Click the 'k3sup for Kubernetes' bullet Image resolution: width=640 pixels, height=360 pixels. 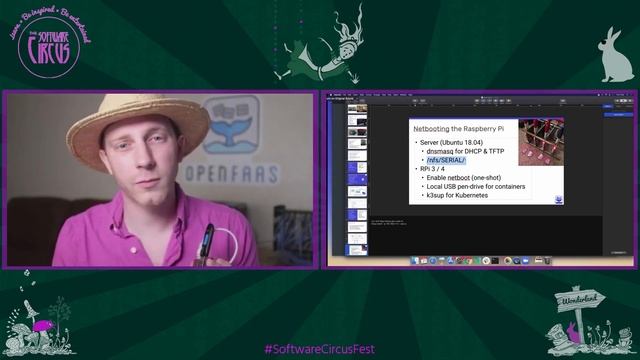coord(457,196)
